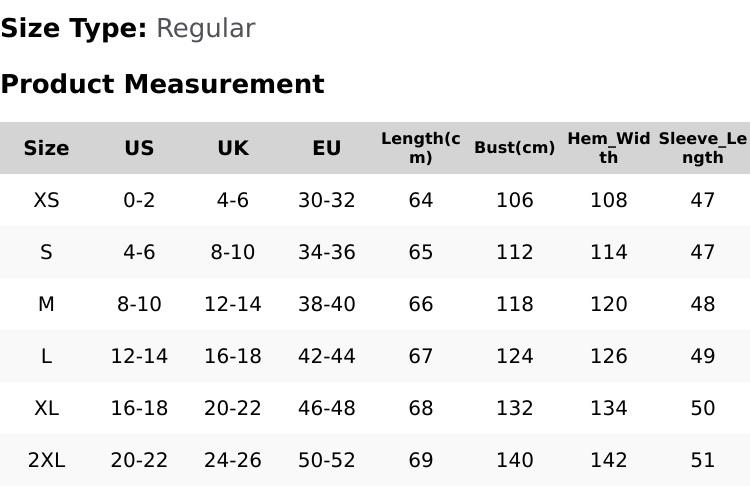Click the Sleeve_Length column header
The width and height of the screenshot is (750, 486).
pyautogui.click(x=702, y=148)
